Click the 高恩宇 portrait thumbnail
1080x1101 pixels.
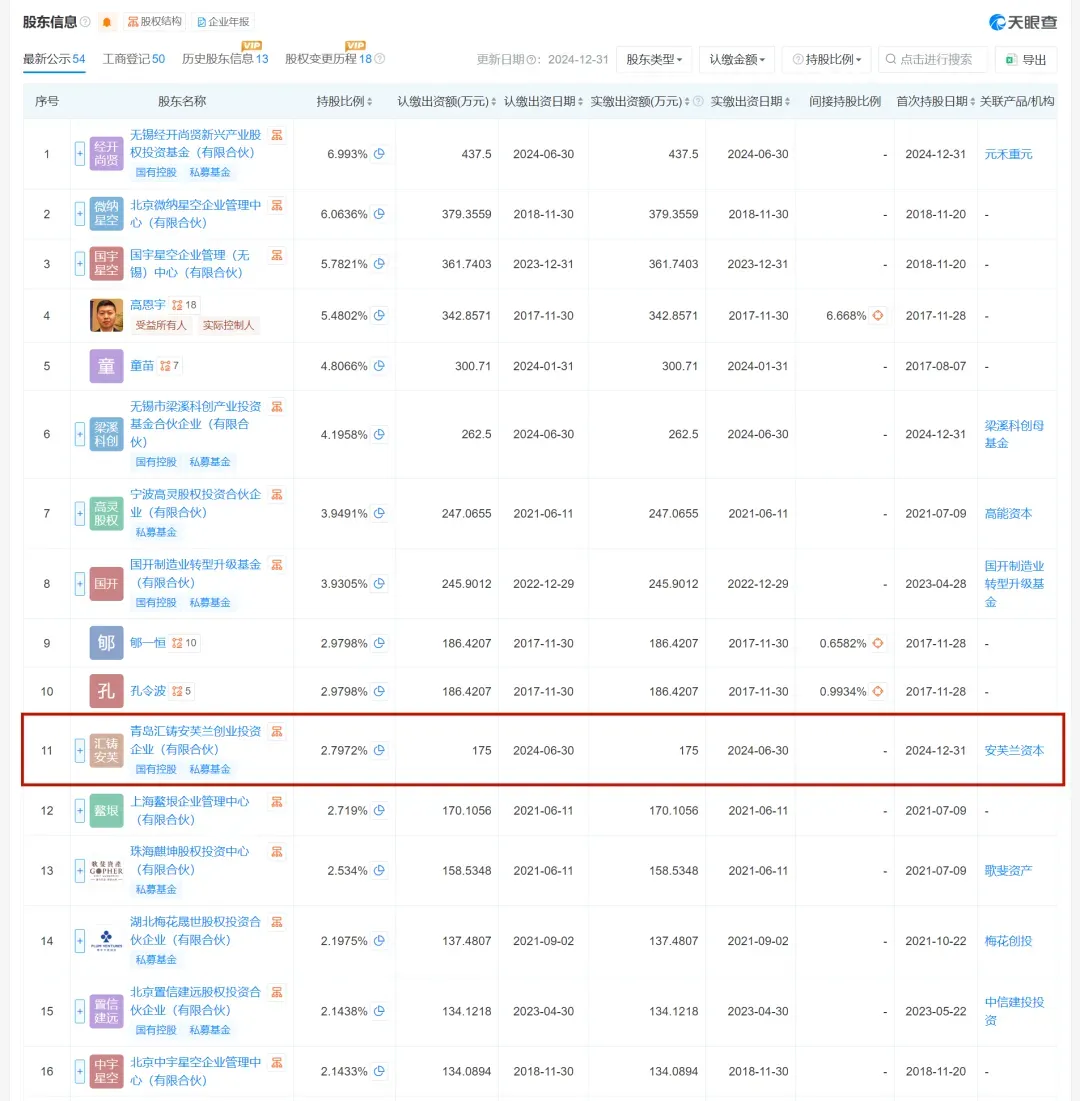point(106,315)
